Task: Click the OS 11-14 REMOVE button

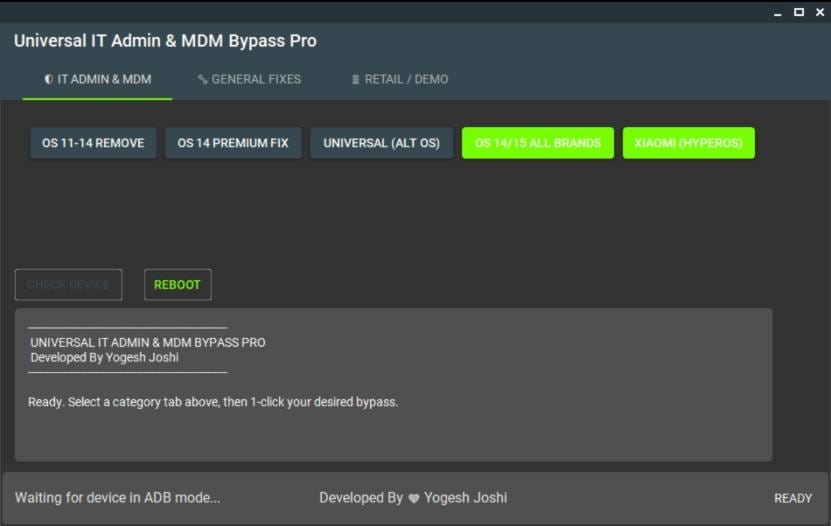Action: [x=93, y=143]
